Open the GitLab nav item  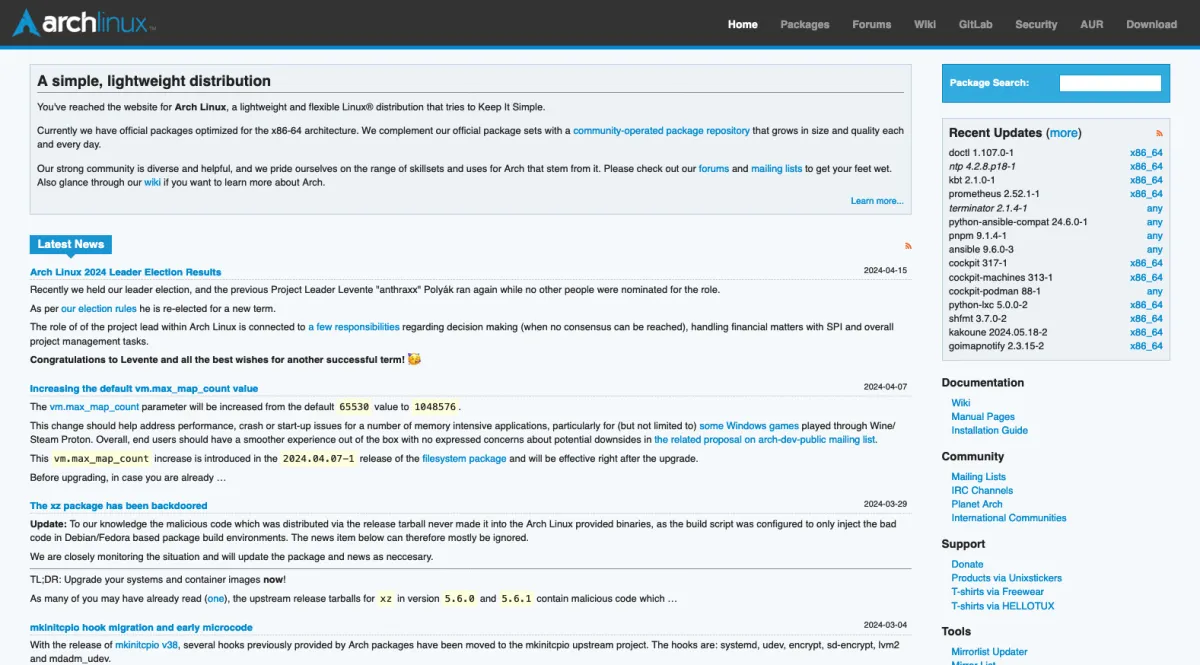pyautogui.click(x=976, y=24)
